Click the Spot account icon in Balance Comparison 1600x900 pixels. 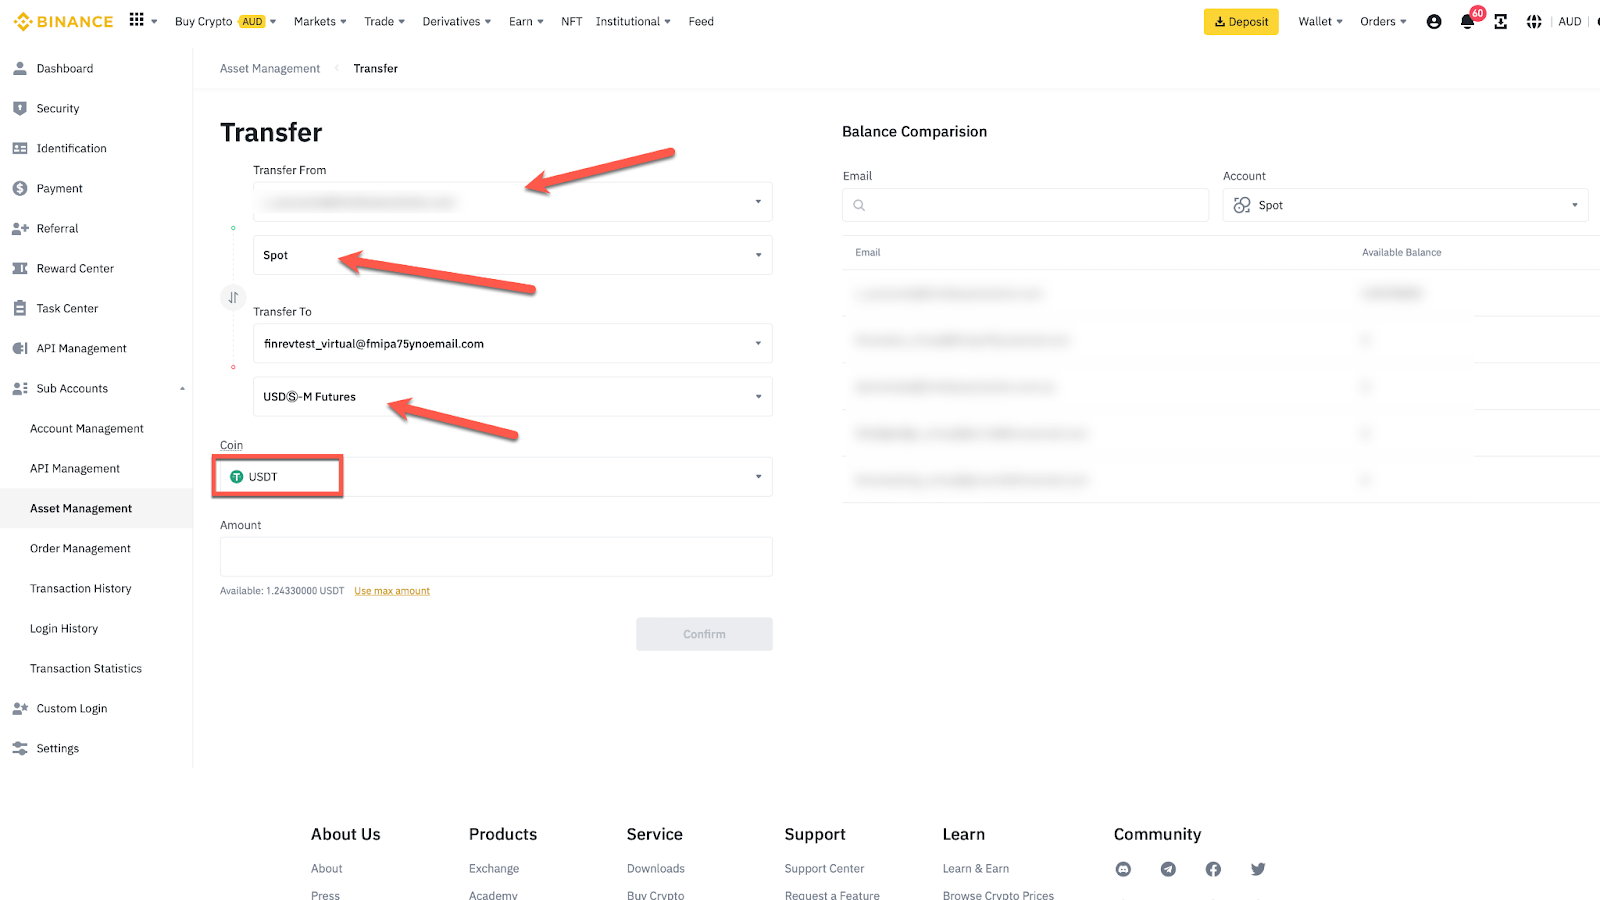coord(1242,205)
